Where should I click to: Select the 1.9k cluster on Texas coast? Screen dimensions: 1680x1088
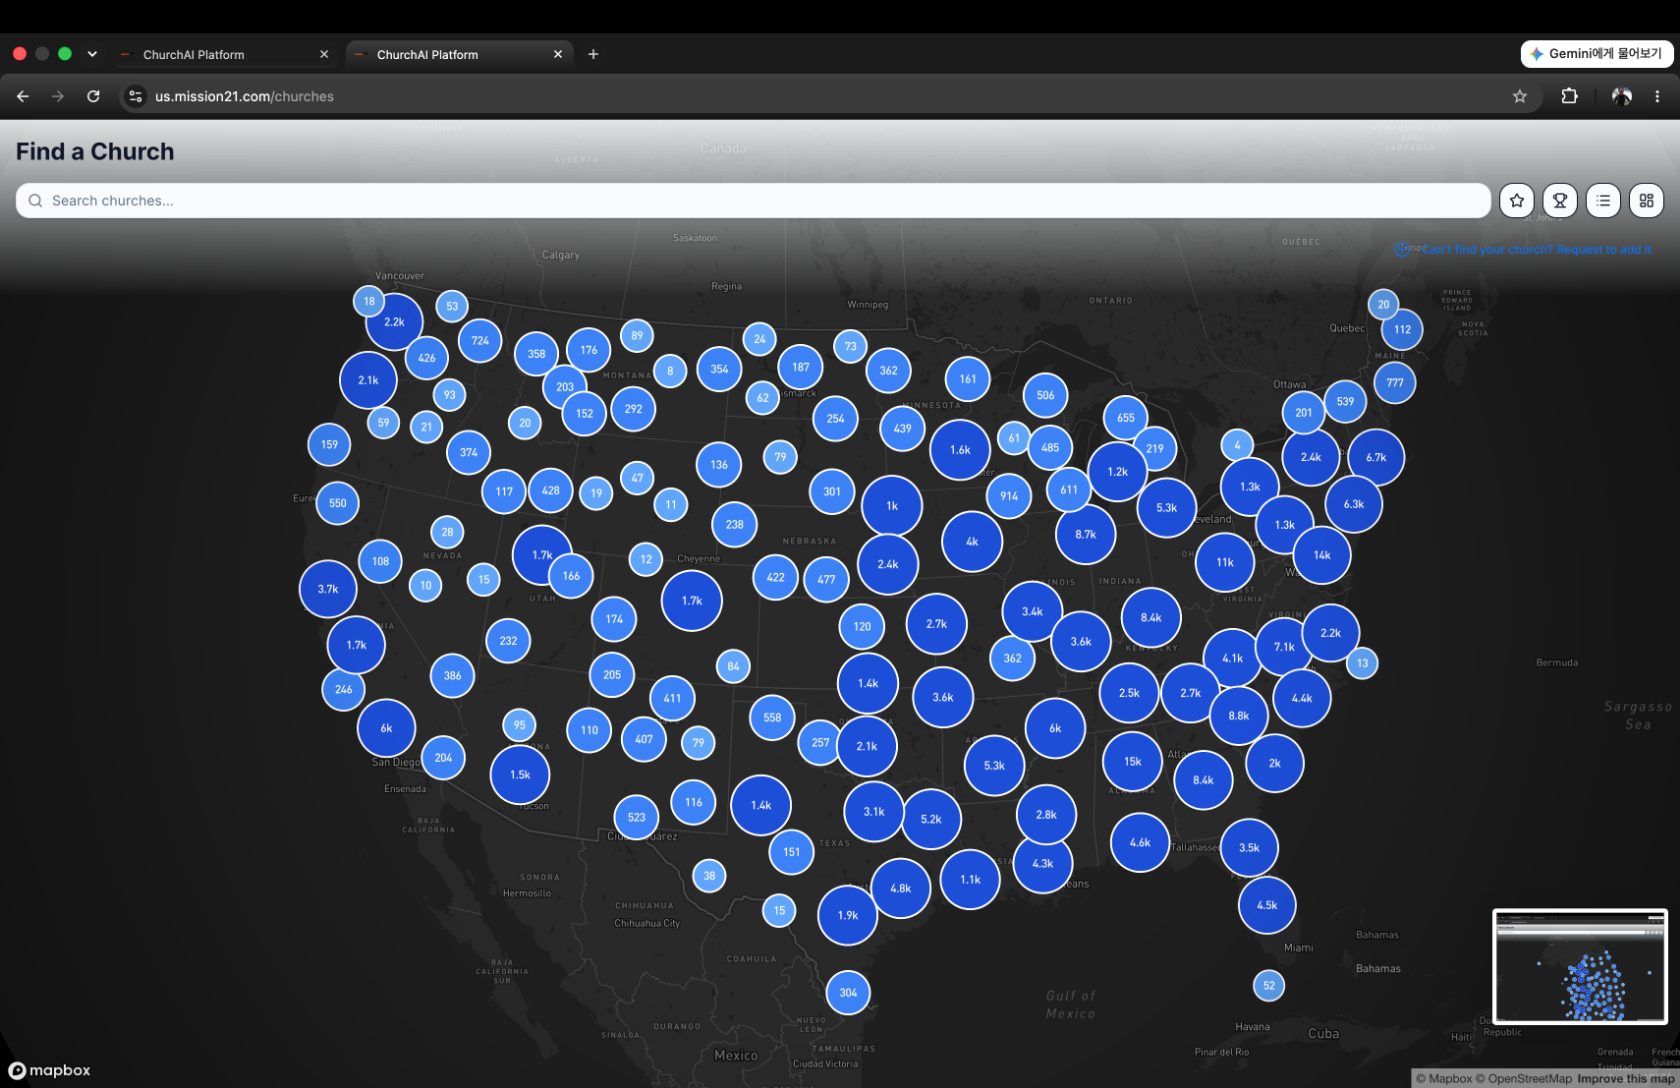point(848,915)
